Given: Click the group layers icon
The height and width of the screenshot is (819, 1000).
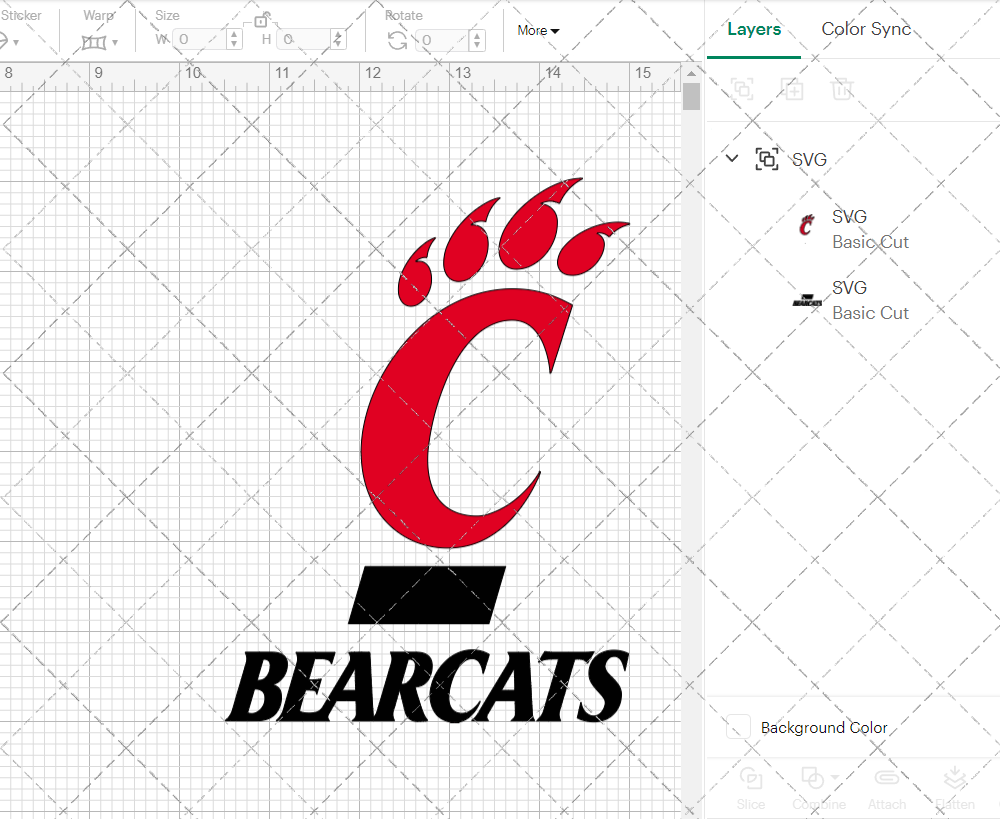Looking at the screenshot, I should (743, 90).
